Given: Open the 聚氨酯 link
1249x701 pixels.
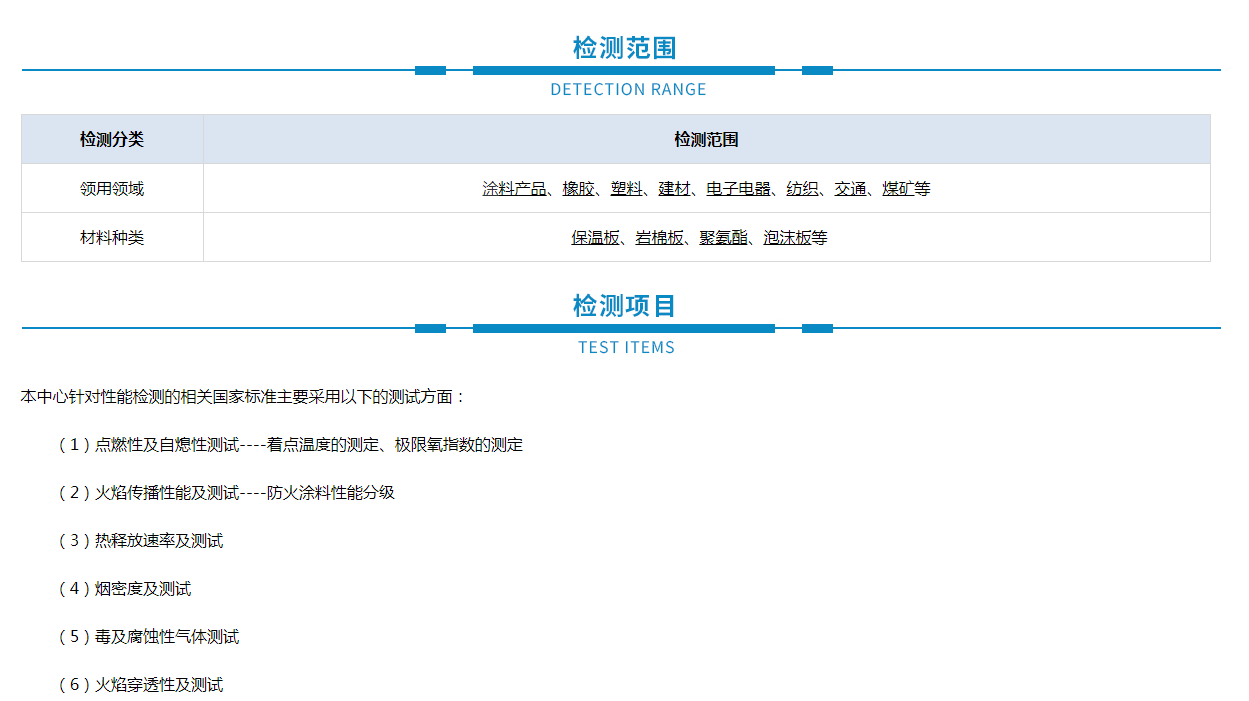Looking at the screenshot, I should point(723,238).
